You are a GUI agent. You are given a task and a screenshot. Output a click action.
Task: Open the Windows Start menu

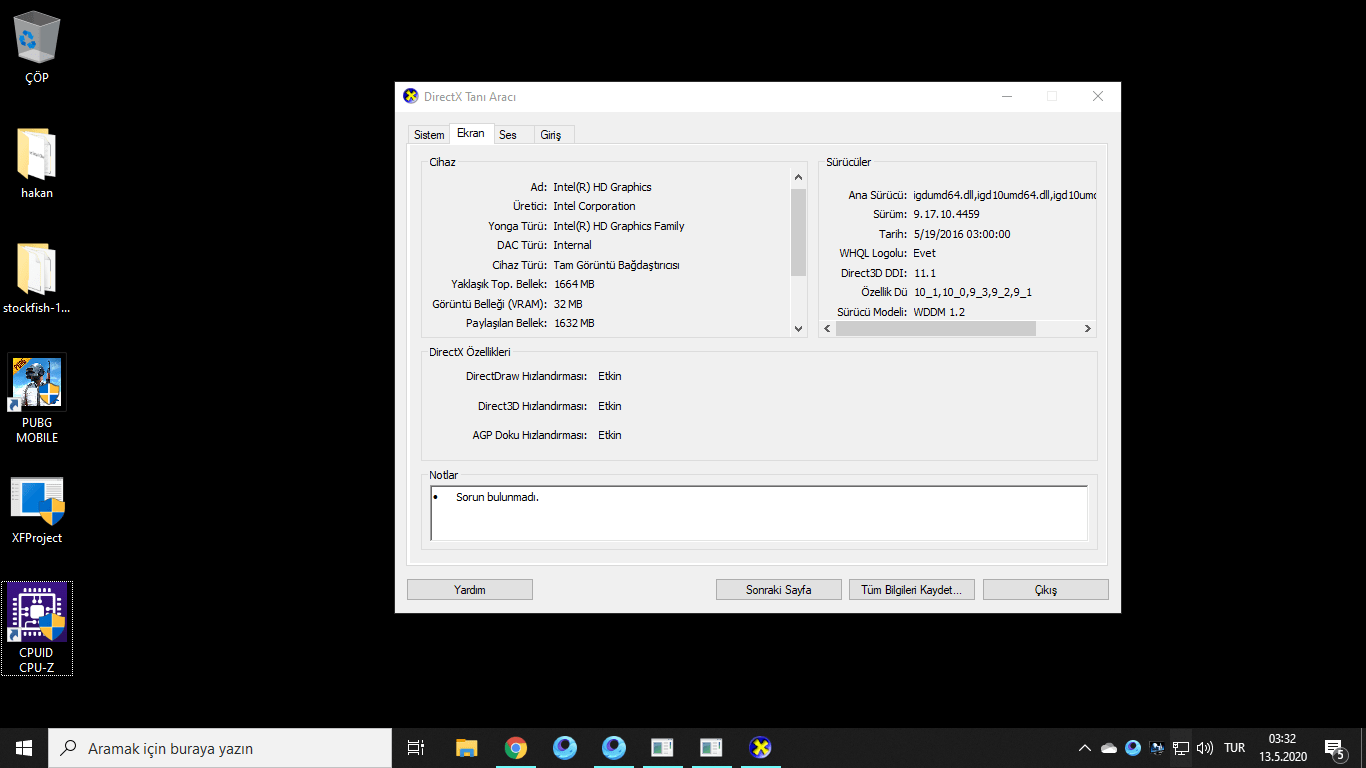24,748
